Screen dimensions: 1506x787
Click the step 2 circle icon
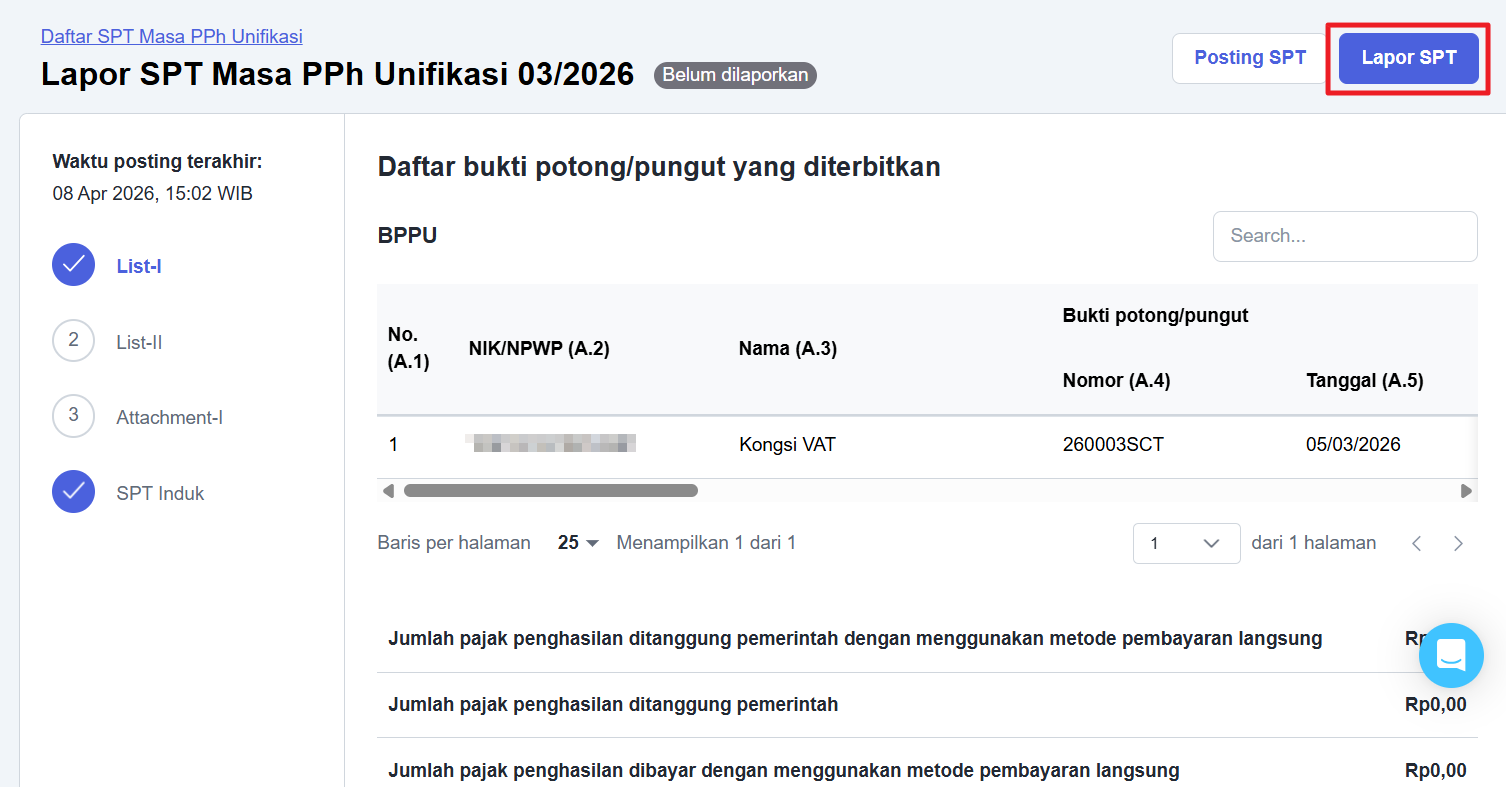(73, 340)
